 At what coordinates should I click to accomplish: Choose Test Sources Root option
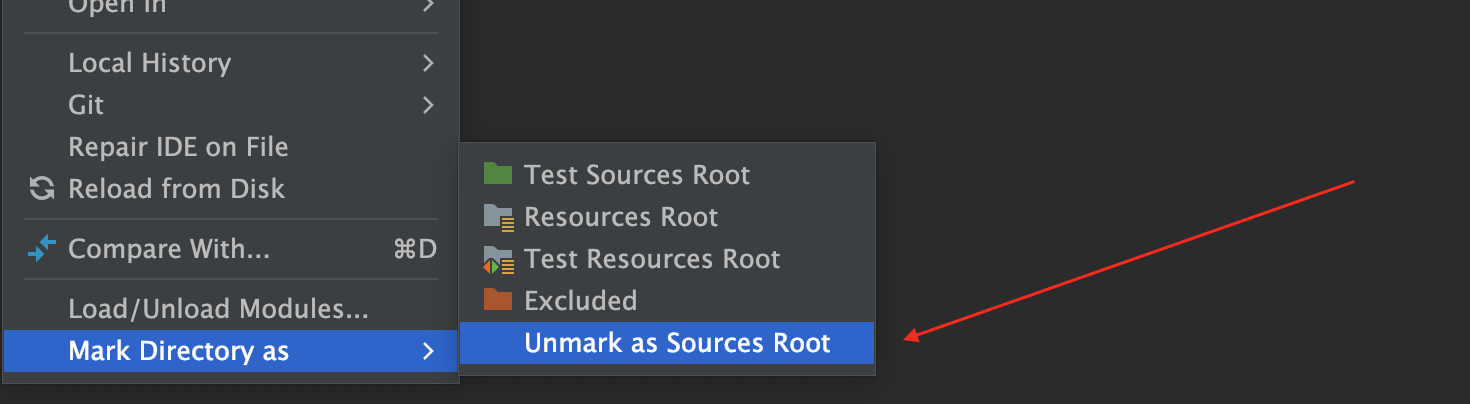[637, 175]
